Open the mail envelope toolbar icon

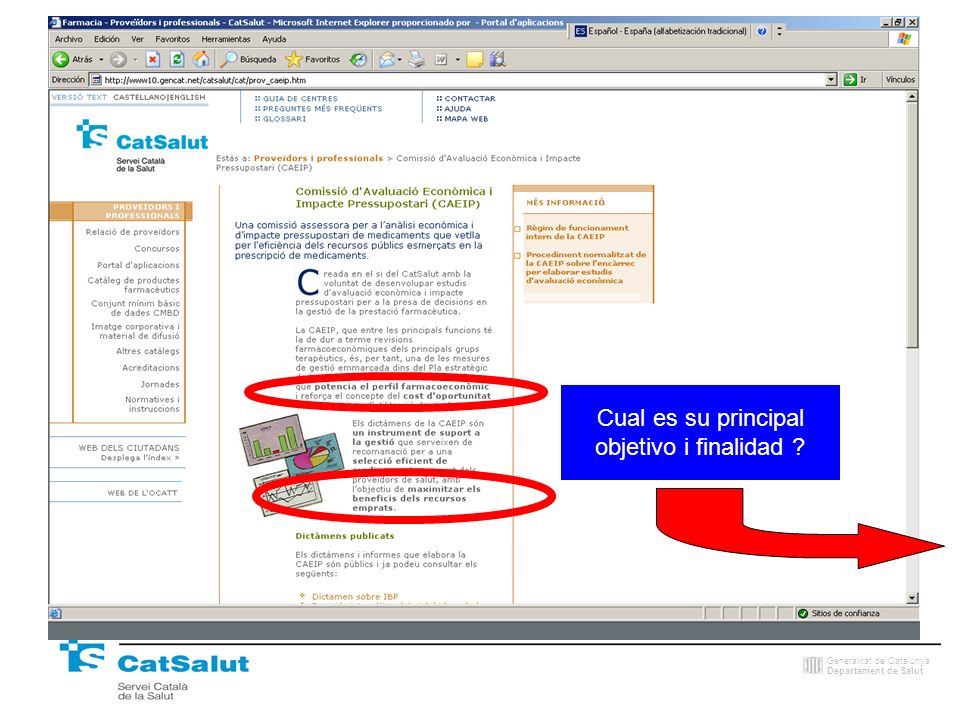coord(386,59)
